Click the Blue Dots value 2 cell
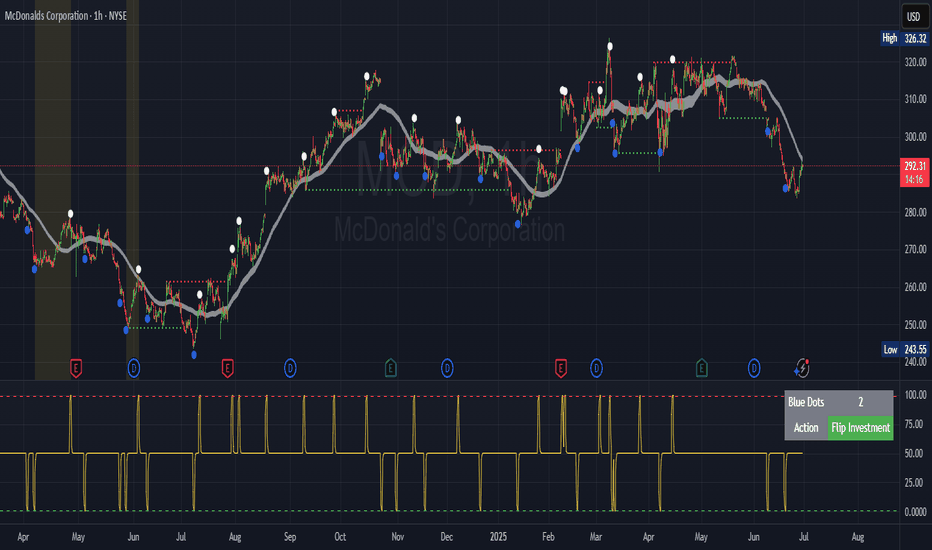 (860, 403)
